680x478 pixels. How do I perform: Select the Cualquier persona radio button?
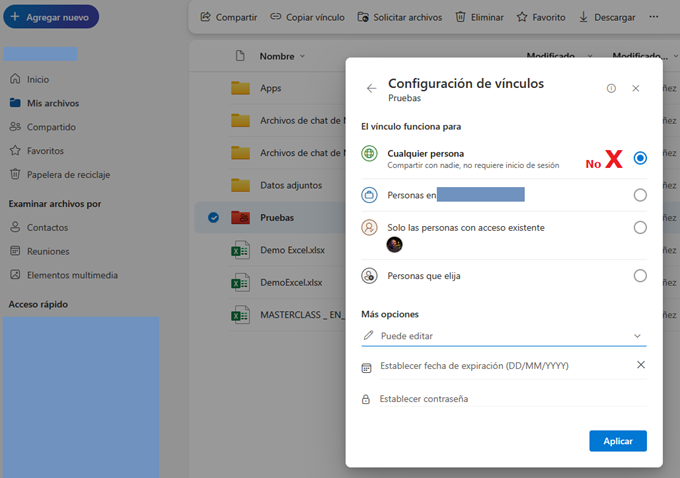pos(640,158)
